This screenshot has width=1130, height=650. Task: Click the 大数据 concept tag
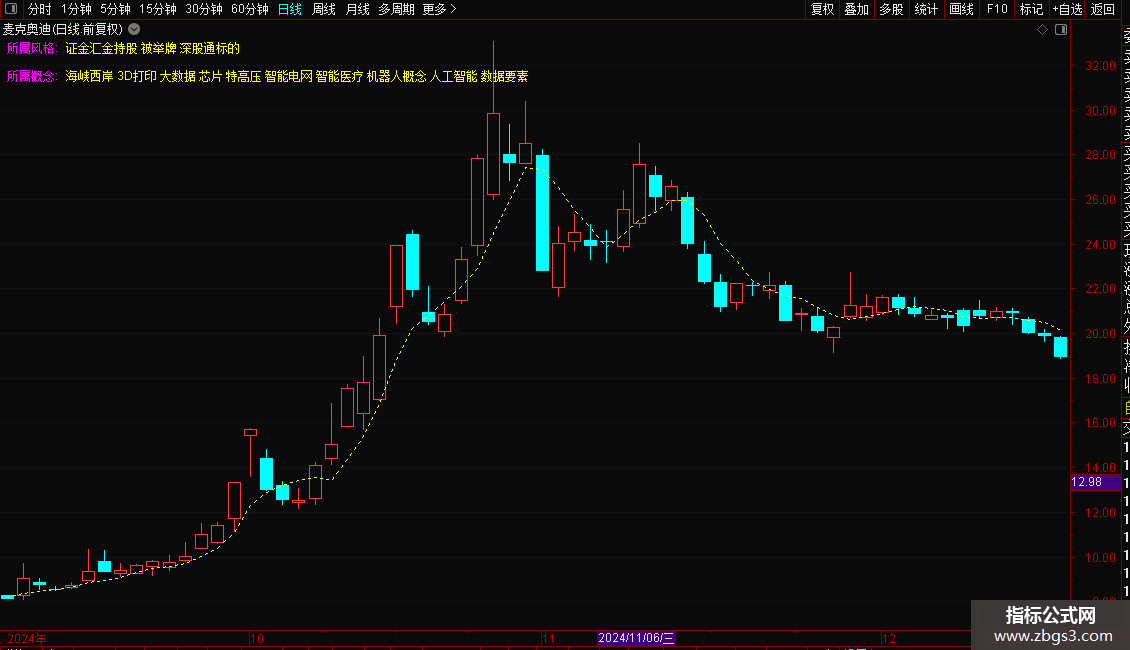point(177,76)
